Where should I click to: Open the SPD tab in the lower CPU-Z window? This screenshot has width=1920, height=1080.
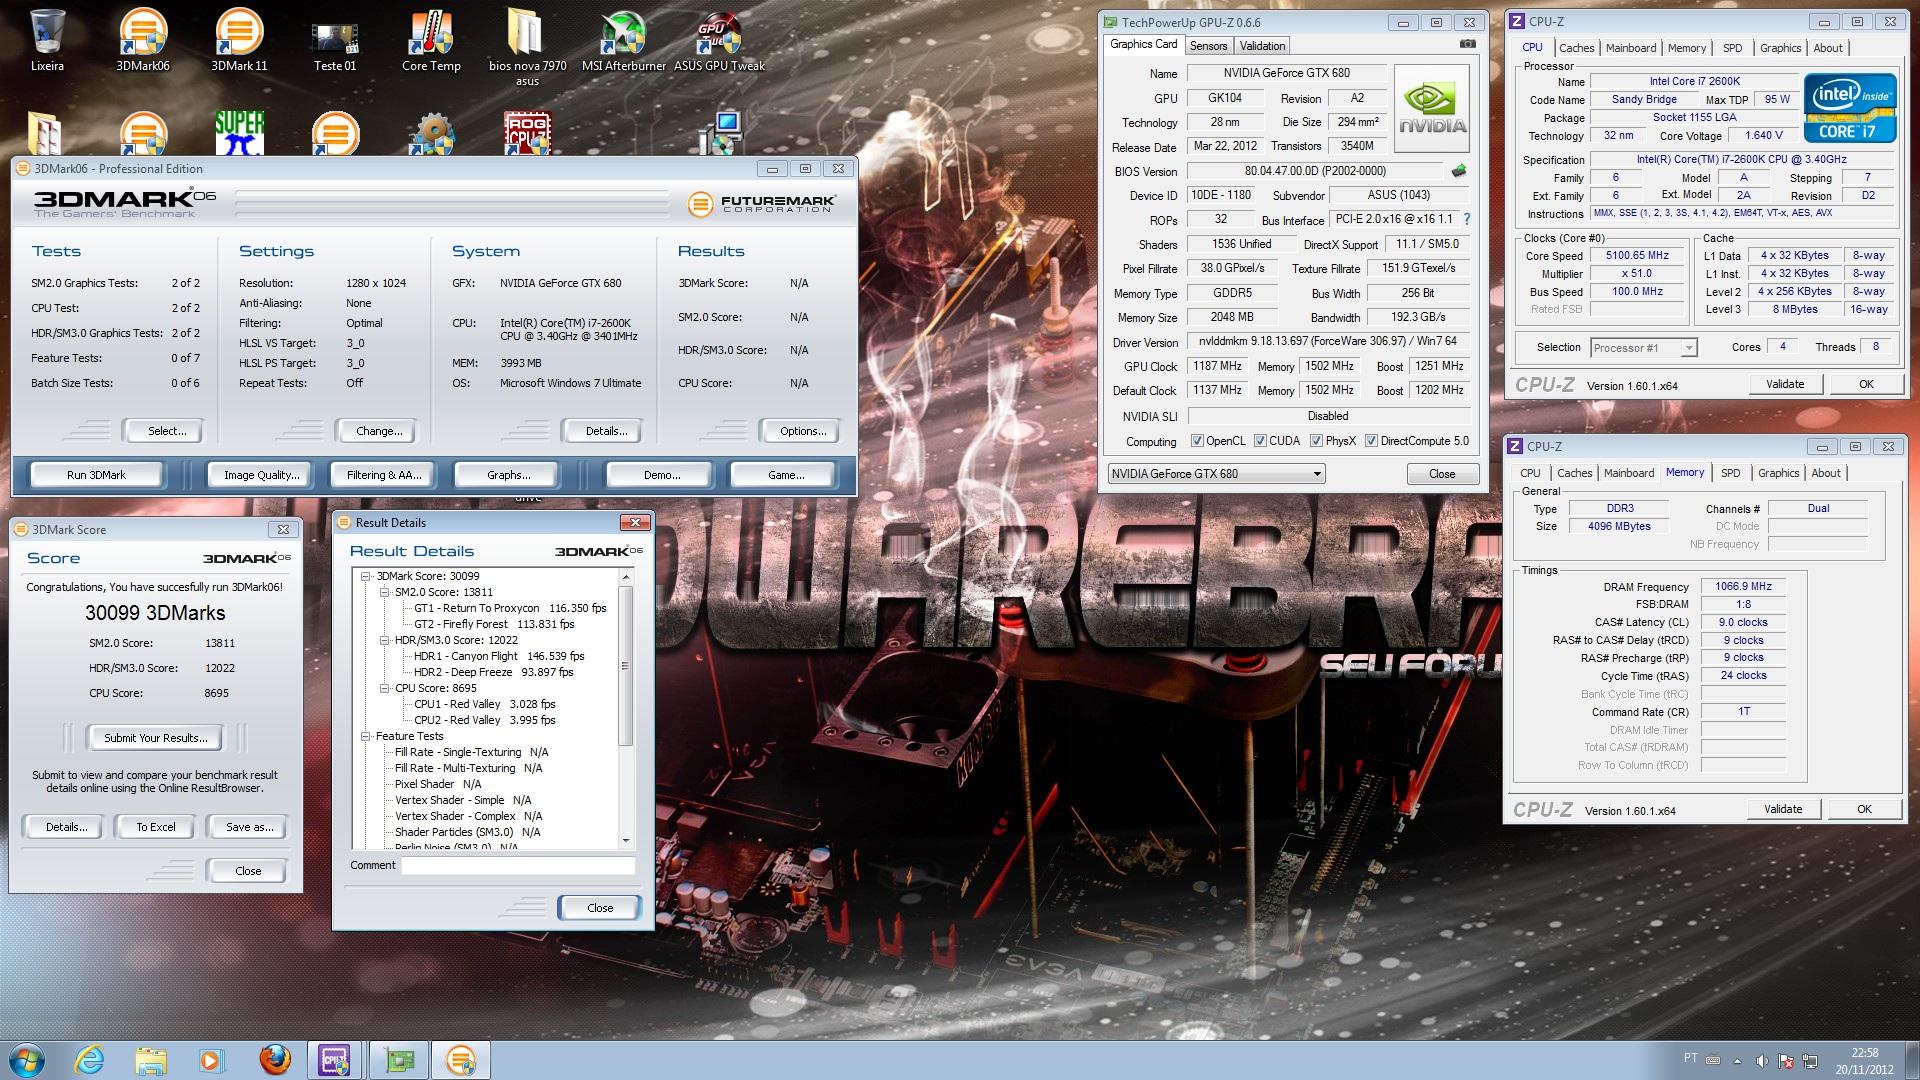[x=1730, y=473]
